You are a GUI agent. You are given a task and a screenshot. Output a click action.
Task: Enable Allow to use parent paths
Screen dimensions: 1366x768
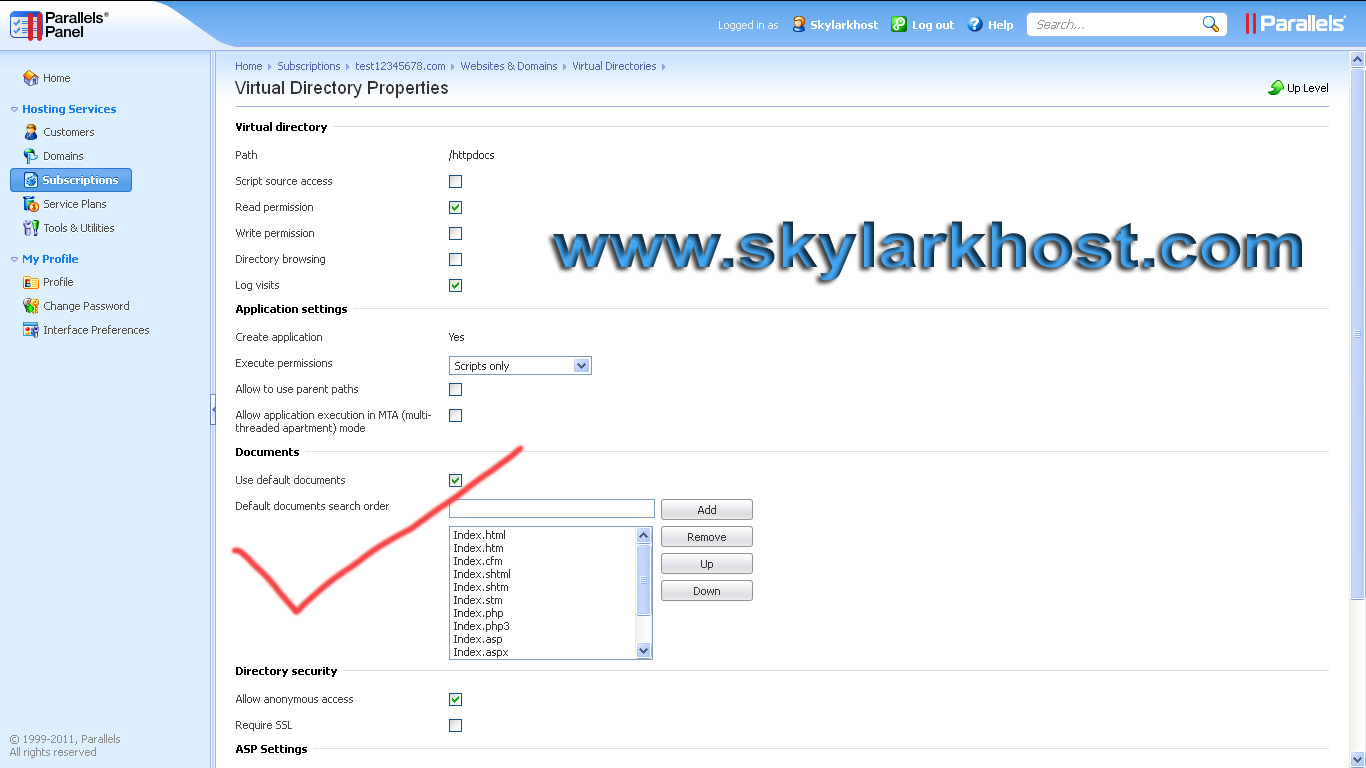point(455,389)
